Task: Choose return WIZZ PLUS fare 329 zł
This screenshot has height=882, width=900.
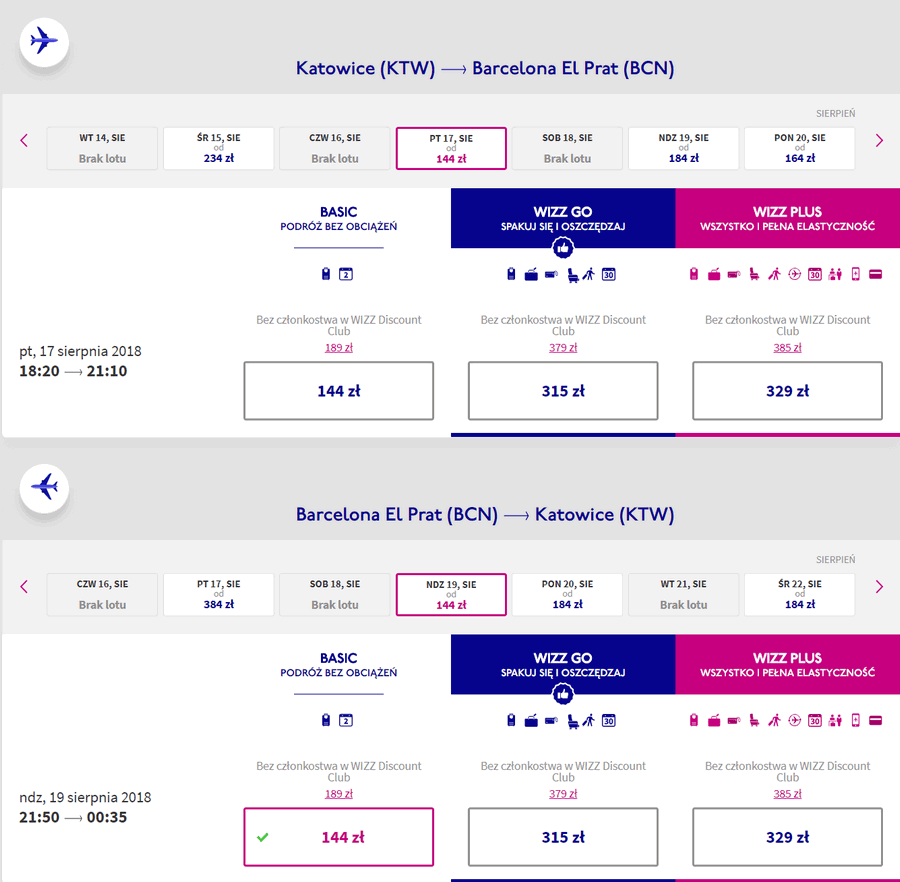Action: tap(788, 837)
